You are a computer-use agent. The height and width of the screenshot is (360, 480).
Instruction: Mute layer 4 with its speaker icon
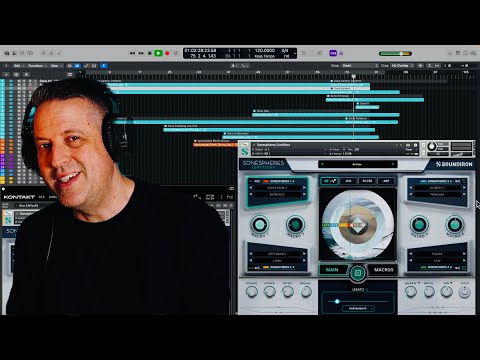click(x=458, y=267)
